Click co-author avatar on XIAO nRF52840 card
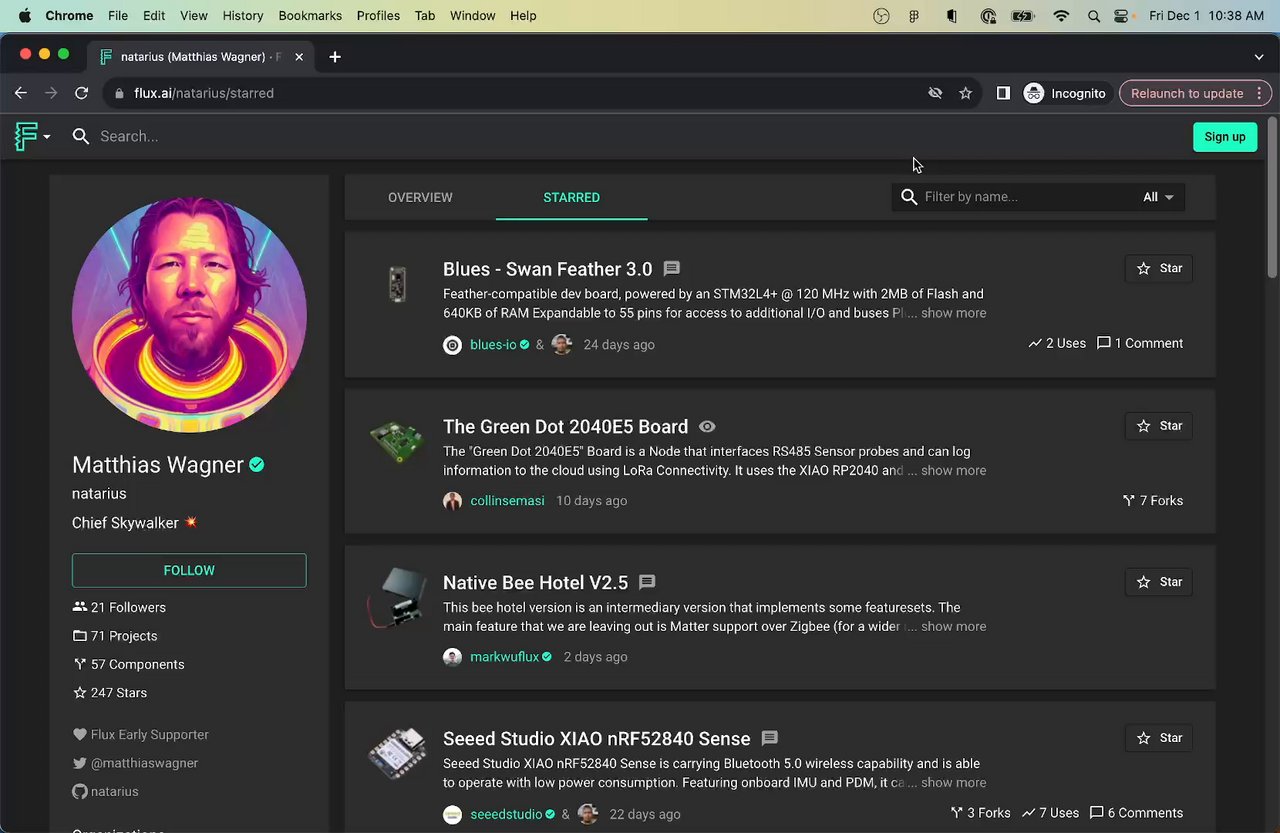Screen dimensions: 1280x833 [x=588, y=814]
